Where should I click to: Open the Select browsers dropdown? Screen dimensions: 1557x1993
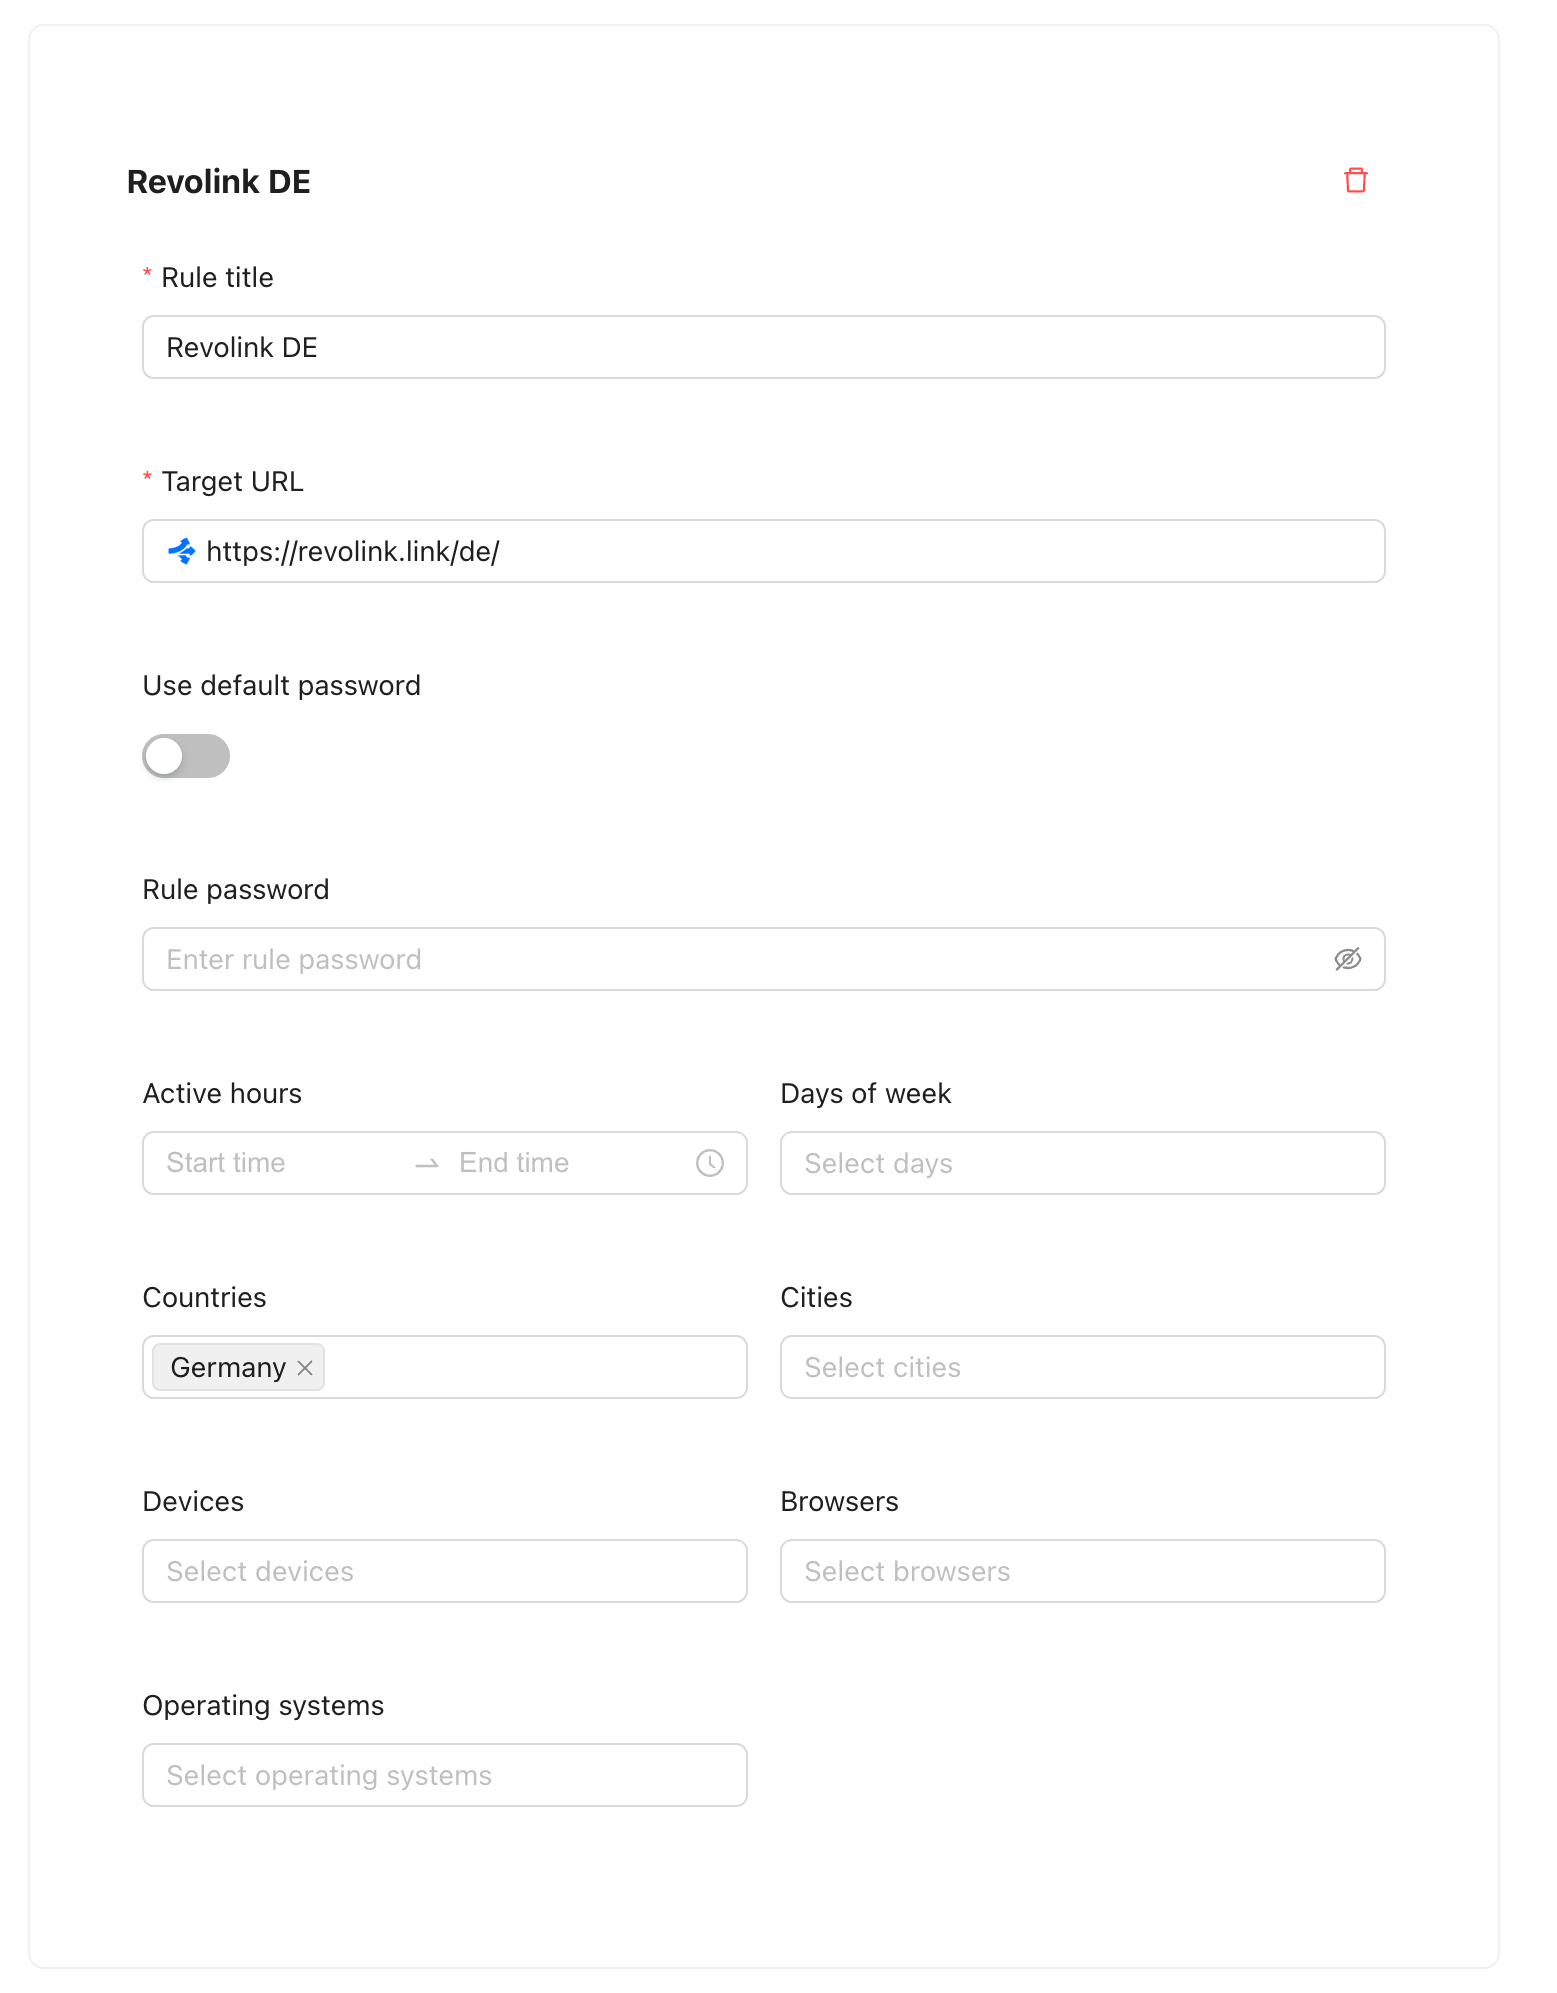click(1083, 1572)
